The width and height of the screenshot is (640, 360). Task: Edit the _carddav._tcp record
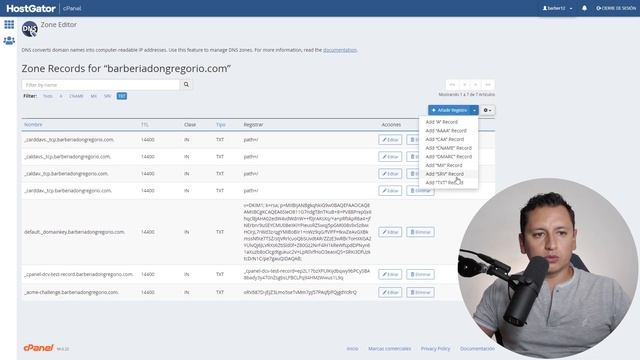(390, 191)
